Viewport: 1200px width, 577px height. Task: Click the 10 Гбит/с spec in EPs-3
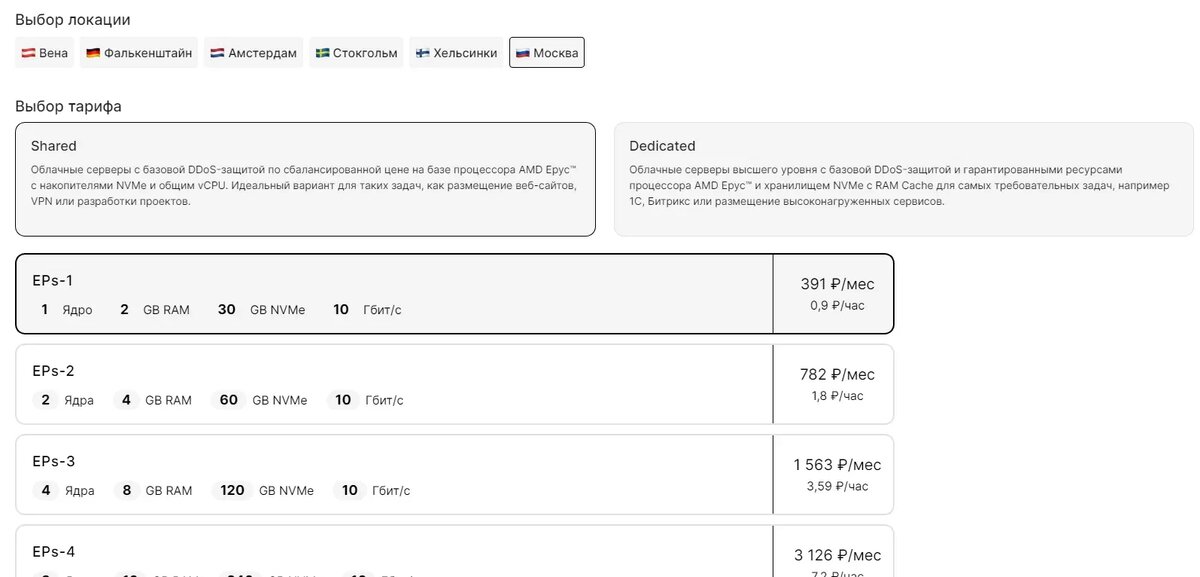(x=373, y=490)
